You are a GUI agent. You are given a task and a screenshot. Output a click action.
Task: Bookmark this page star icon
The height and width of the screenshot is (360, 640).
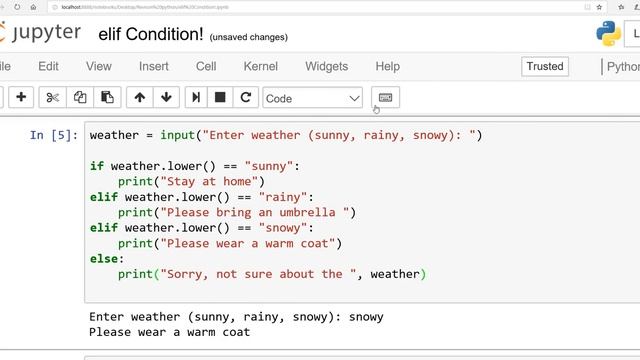pyautogui.click(x=599, y=7)
